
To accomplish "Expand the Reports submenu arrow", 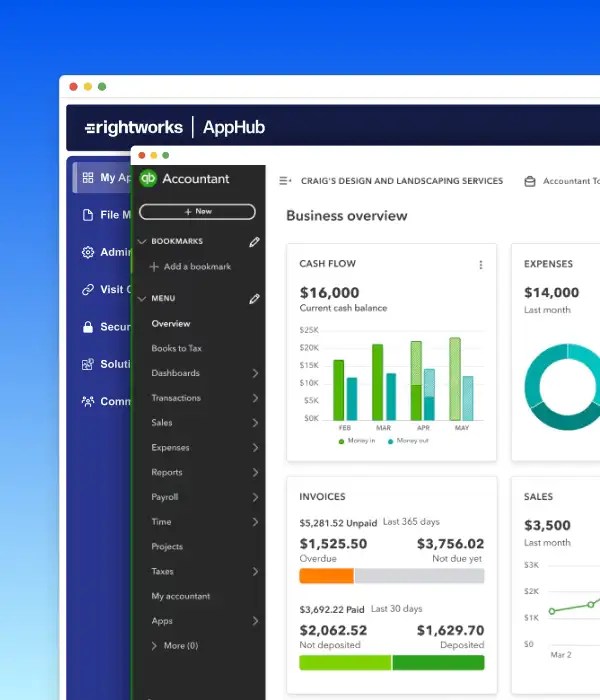I will (x=255, y=472).
